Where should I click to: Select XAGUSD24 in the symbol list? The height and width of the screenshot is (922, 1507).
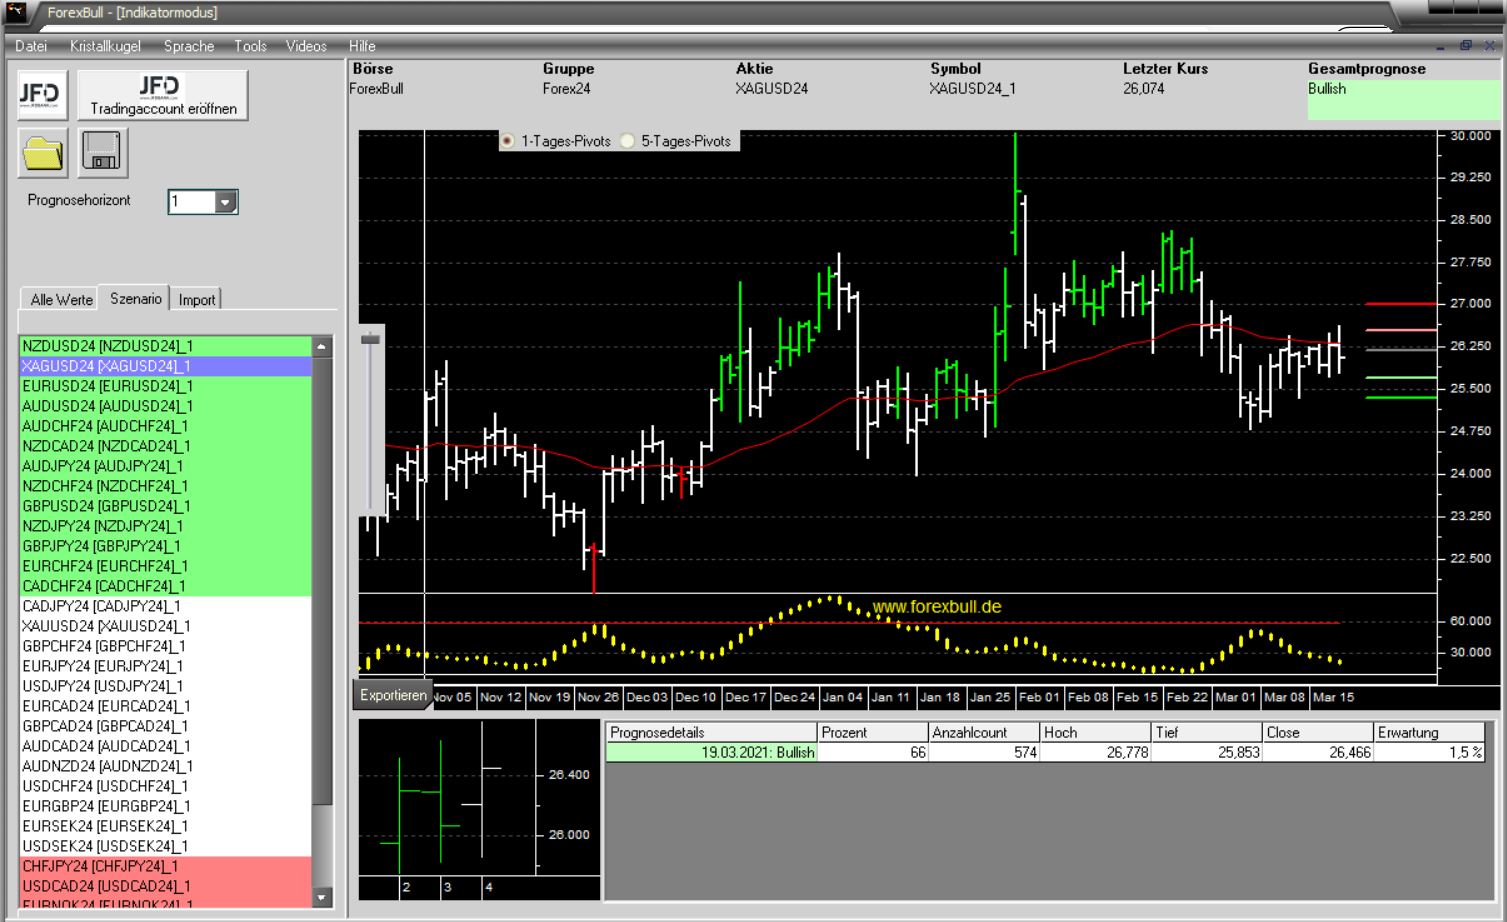[x=166, y=366]
